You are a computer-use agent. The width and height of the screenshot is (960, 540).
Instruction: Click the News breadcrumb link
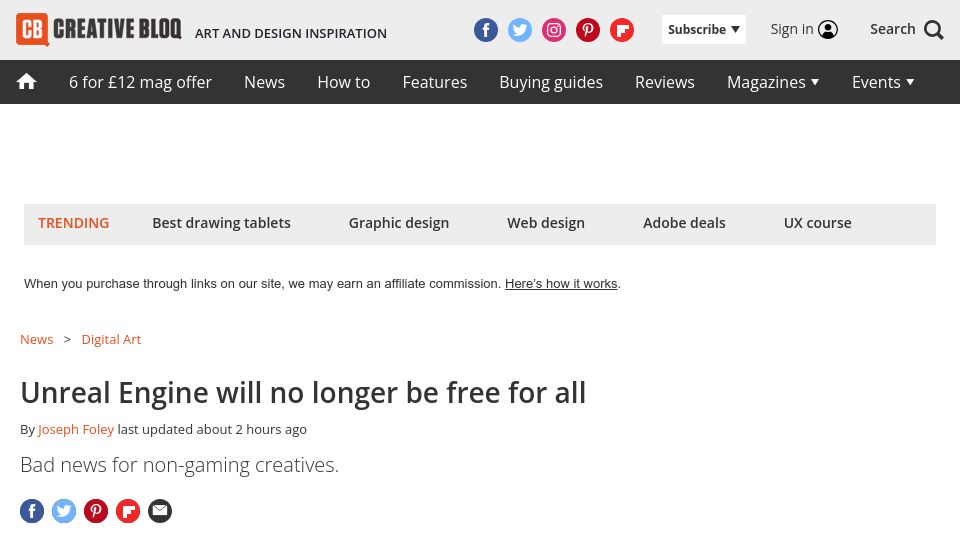(37, 339)
